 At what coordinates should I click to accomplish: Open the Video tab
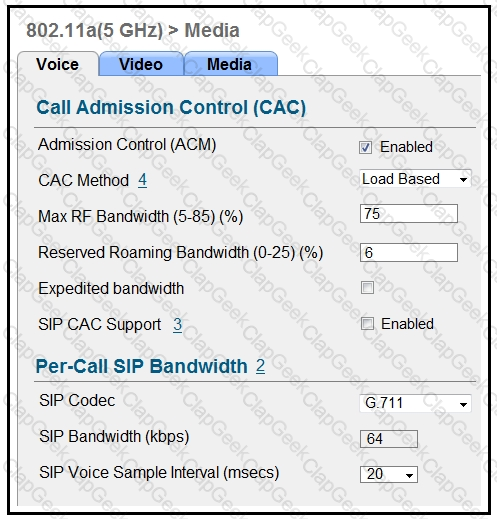click(141, 64)
